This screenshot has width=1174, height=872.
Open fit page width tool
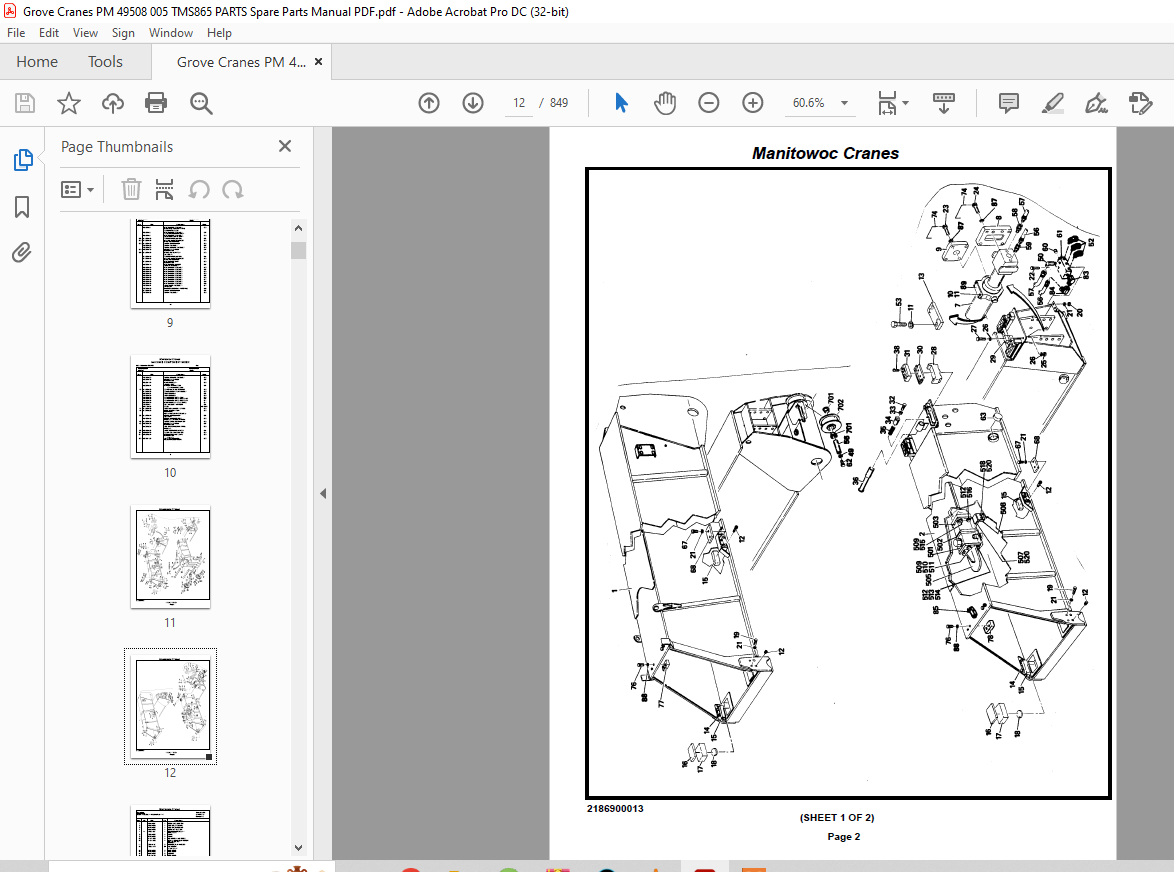click(x=886, y=103)
